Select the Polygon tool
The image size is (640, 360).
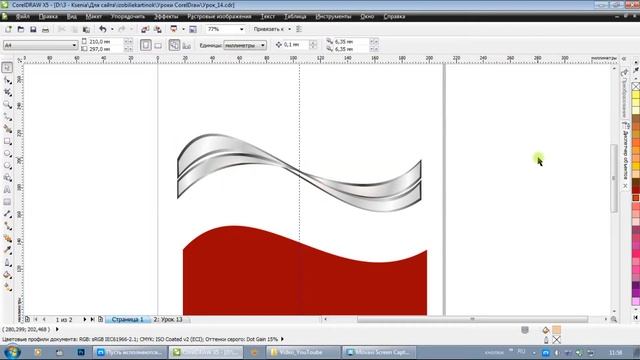click(x=7, y=166)
